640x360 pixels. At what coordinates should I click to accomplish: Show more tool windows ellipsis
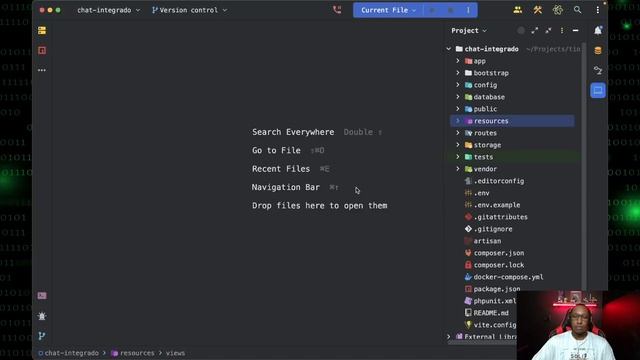tap(42, 70)
